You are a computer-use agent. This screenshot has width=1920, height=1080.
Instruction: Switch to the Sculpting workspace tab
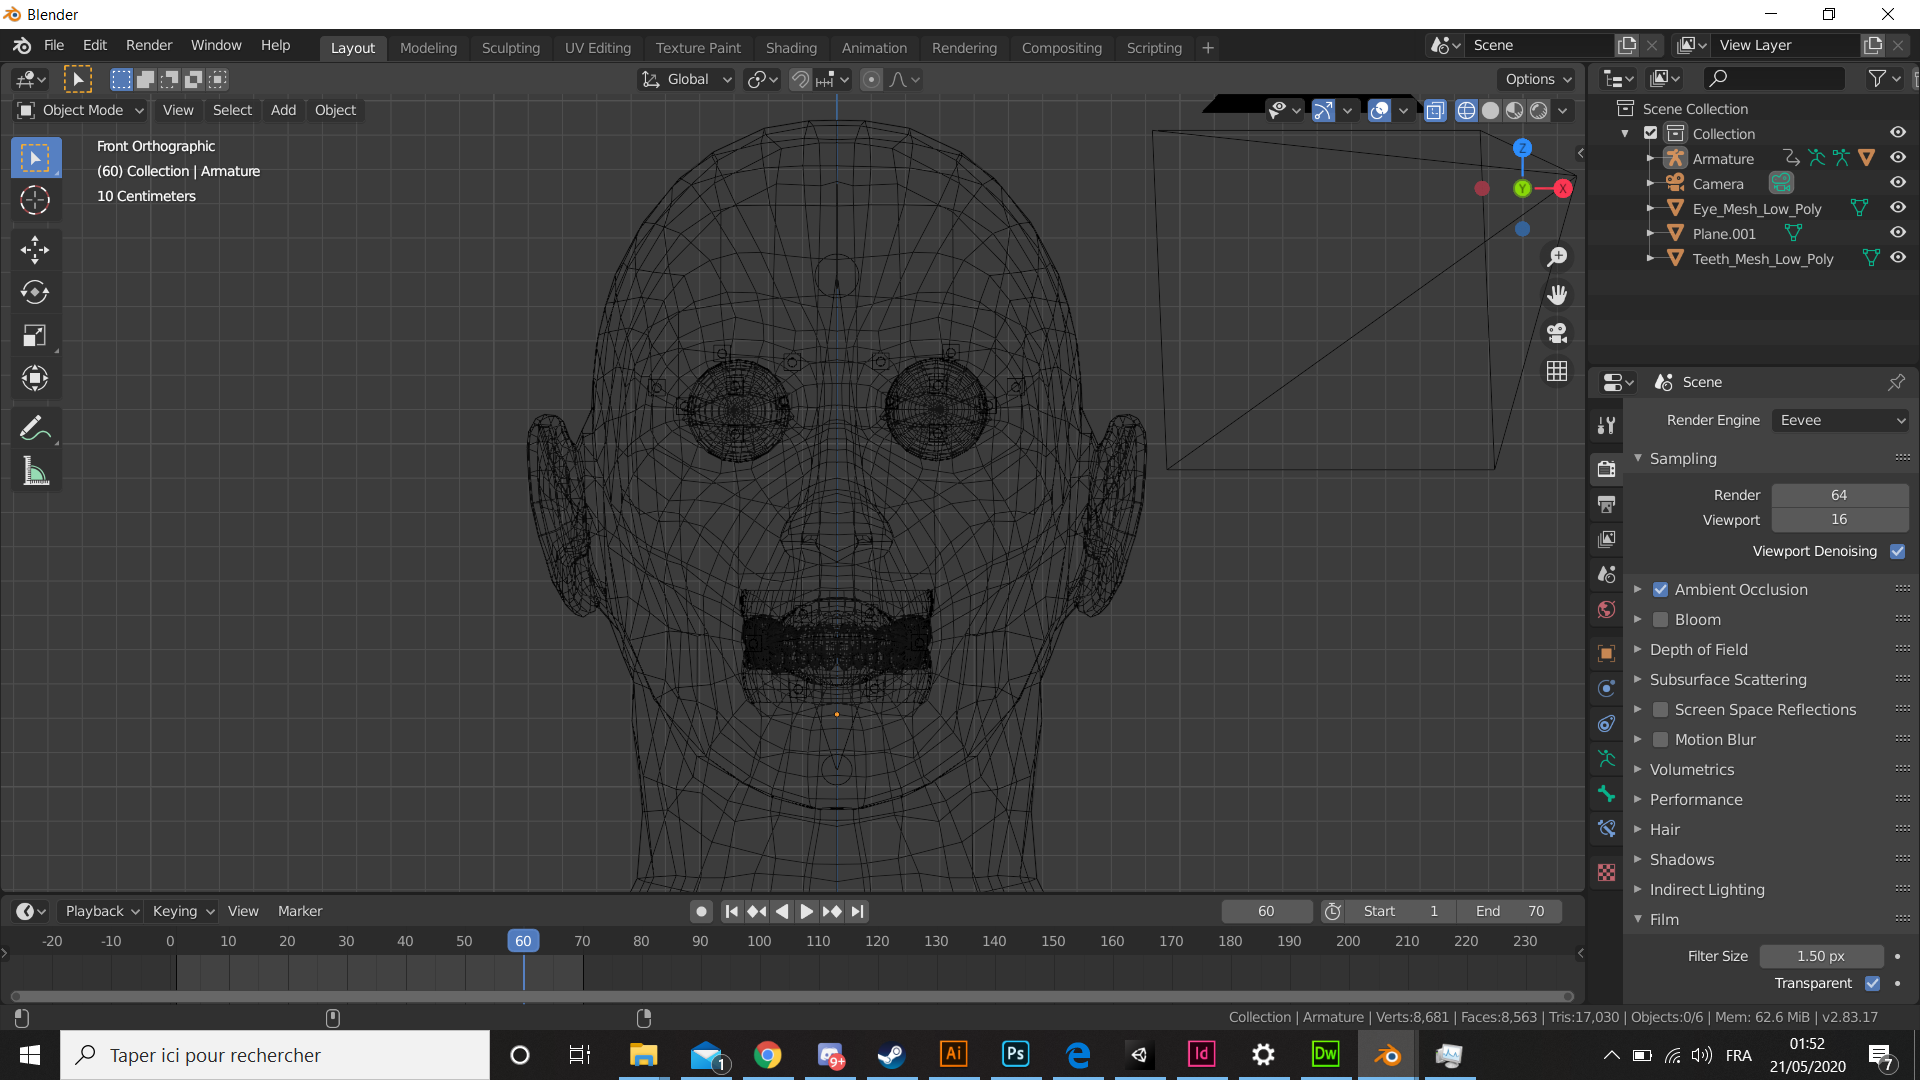[510, 48]
